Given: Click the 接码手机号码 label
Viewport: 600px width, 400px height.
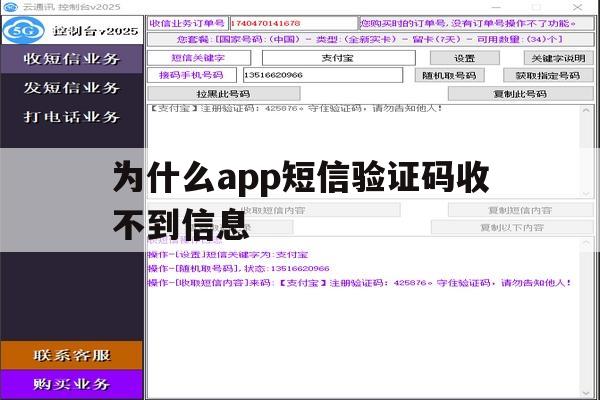Looking at the screenshot, I should tap(192, 75).
